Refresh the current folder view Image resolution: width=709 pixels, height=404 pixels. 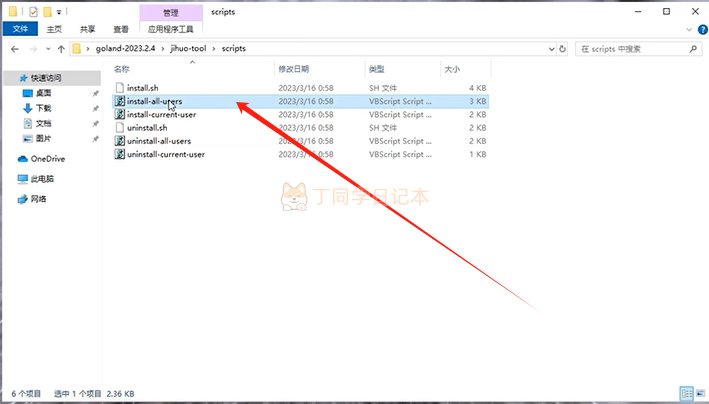click(563, 48)
